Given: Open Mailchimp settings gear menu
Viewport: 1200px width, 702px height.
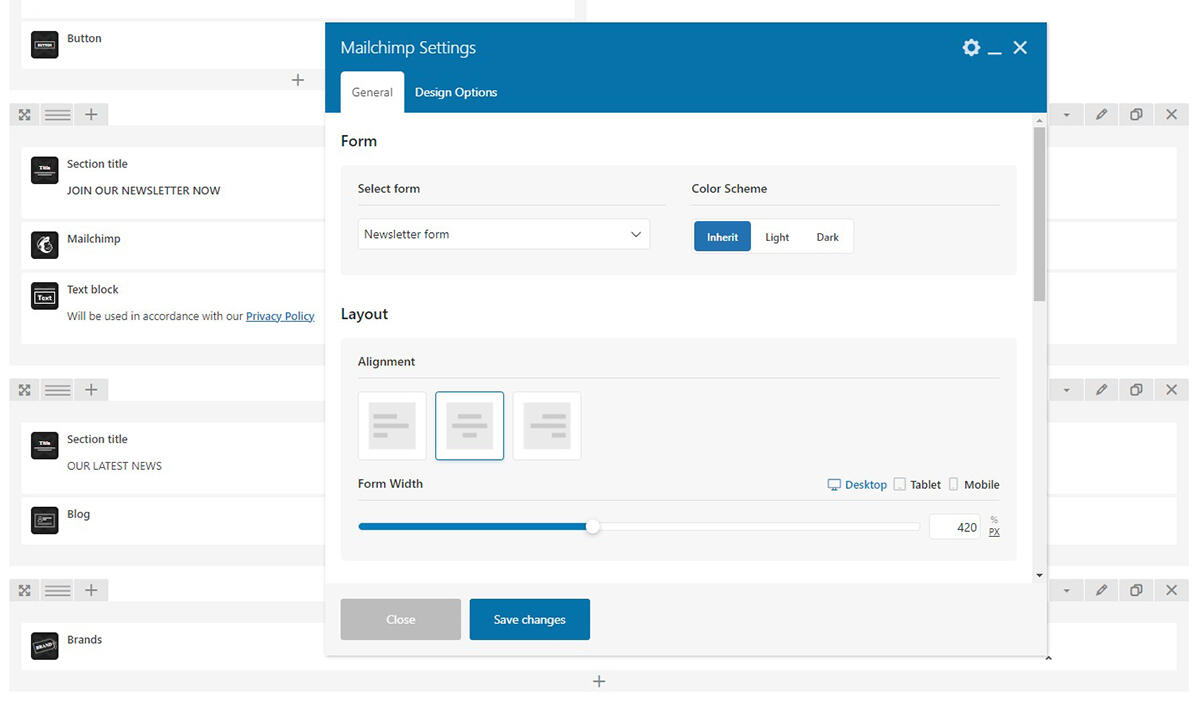Looking at the screenshot, I should pyautogui.click(x=971, y=47).
